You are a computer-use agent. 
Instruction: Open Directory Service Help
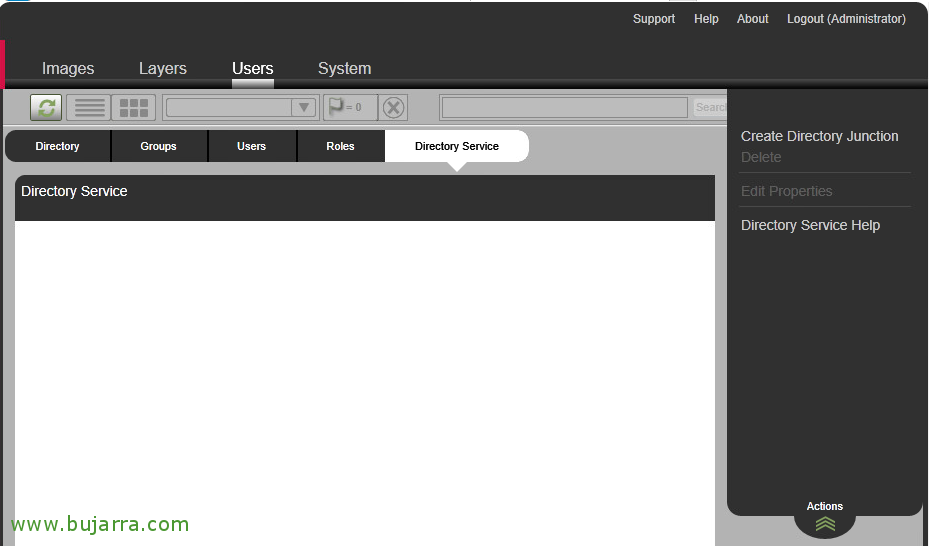click(810, 225)
